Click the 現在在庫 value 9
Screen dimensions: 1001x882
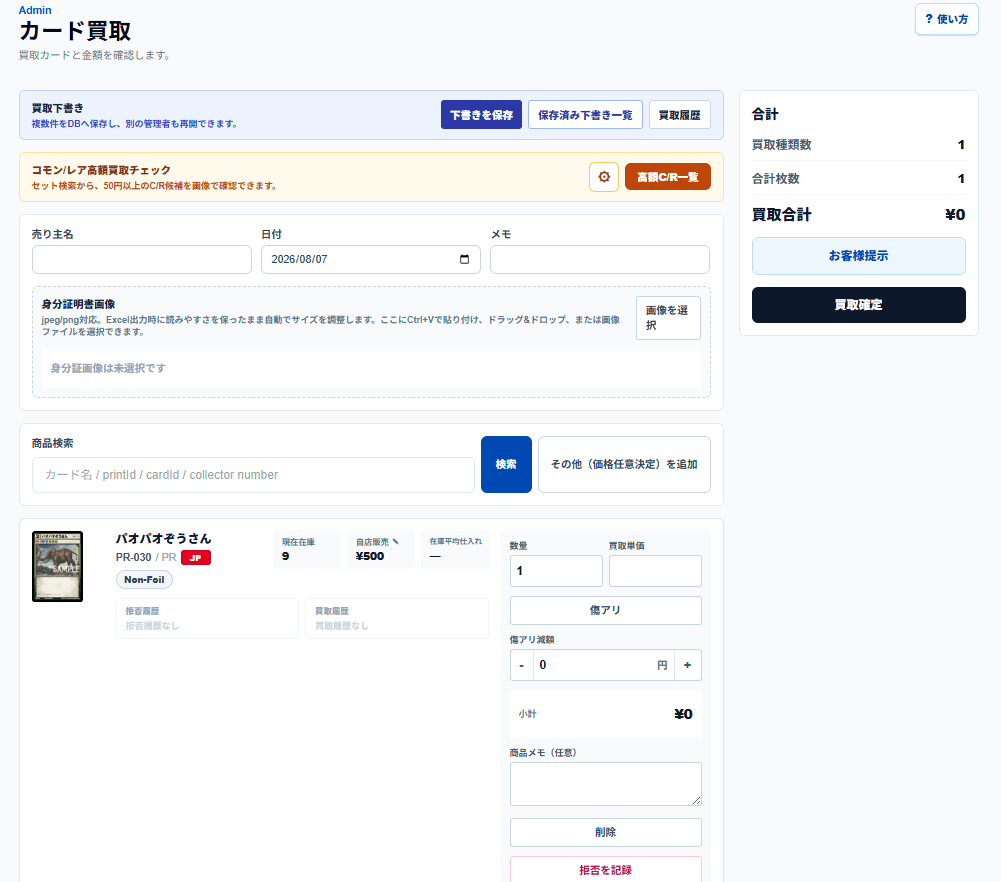click(x=285, y=556)
